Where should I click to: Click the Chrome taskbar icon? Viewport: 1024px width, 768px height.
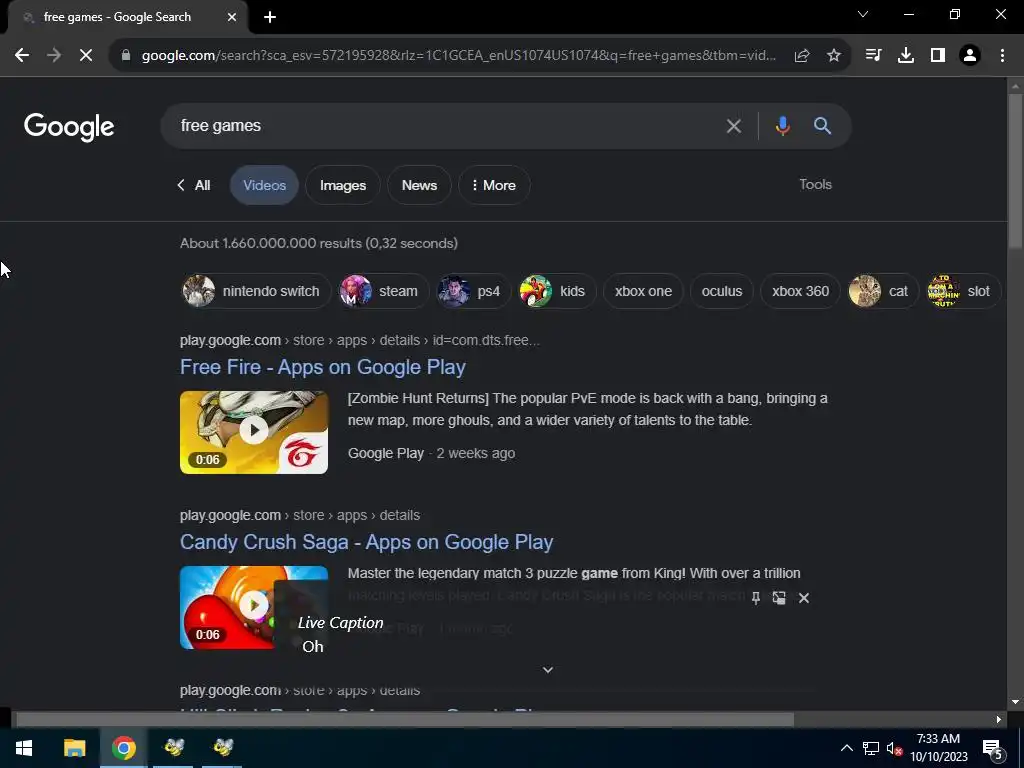click(x=123, y=748)
